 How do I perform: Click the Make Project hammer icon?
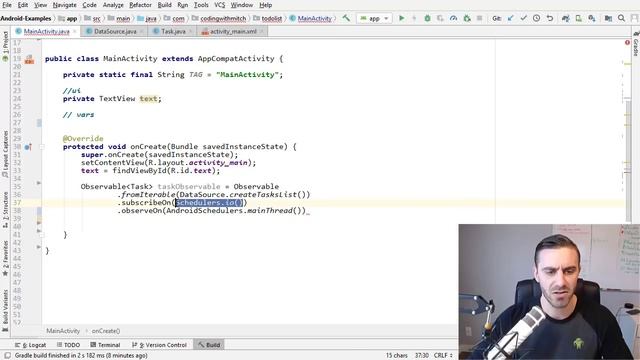tap(346, 18)
